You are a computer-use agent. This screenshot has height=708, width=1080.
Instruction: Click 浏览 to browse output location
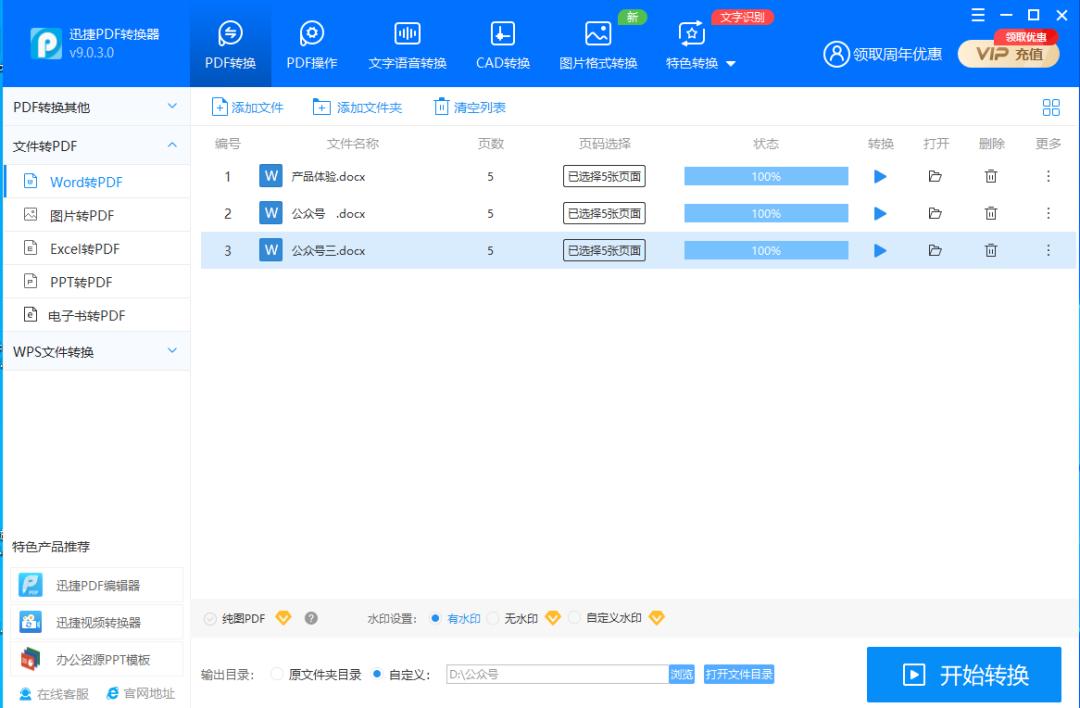coord(681,674)
